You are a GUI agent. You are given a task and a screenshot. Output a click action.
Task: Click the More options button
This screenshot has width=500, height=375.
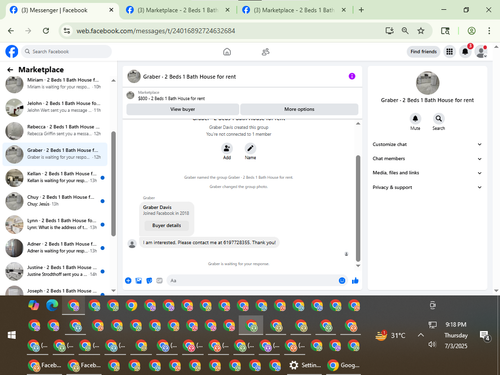[x=299, y=109]
